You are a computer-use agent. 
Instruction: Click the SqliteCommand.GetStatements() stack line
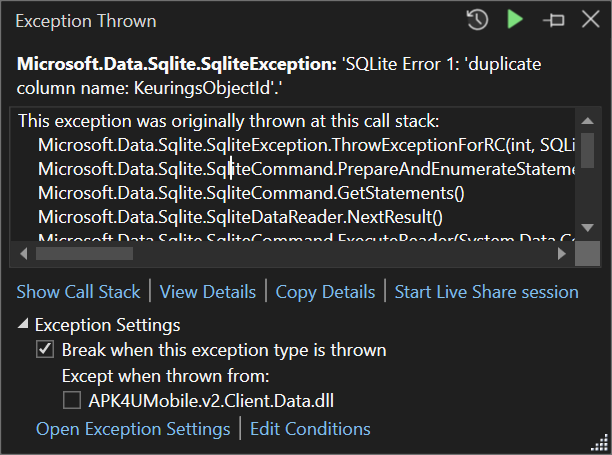coord(252,192)
